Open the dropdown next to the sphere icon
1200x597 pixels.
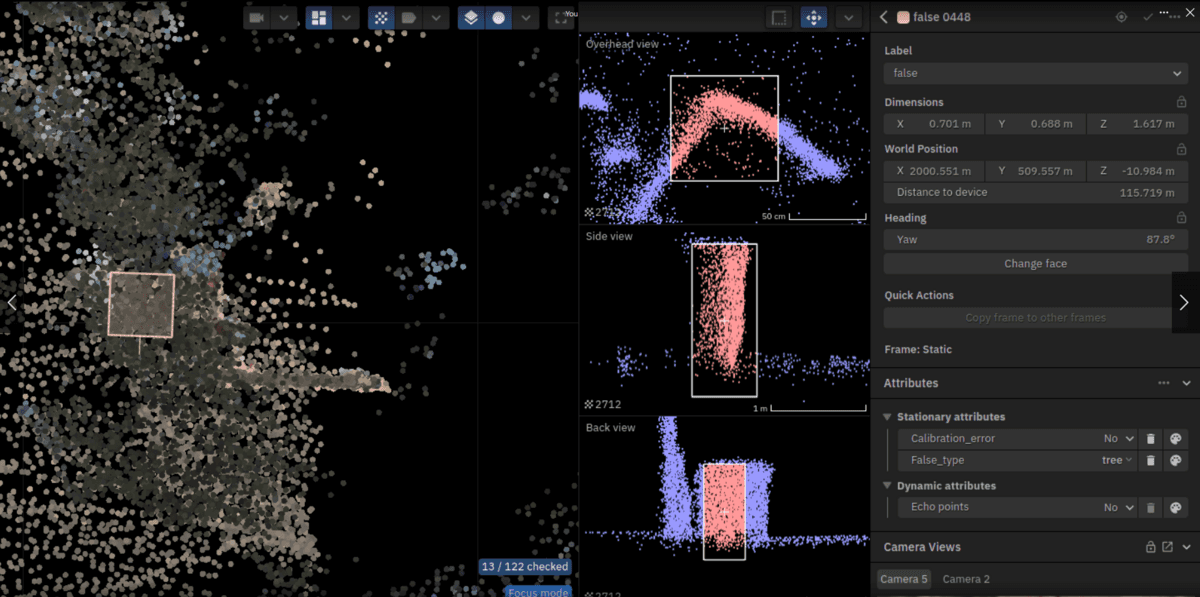click(x=525, y=18)
